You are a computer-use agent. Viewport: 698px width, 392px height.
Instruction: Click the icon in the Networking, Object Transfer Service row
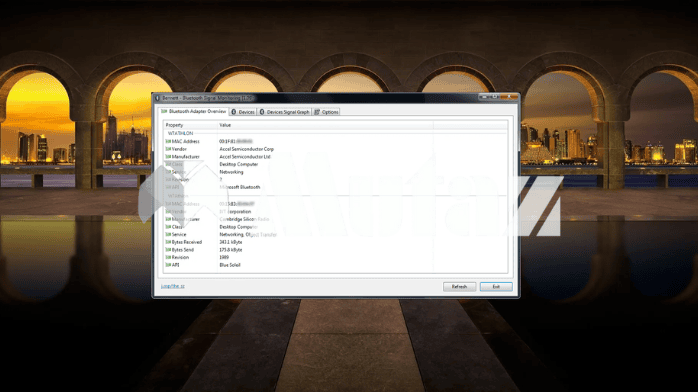[x=168, y=234]
